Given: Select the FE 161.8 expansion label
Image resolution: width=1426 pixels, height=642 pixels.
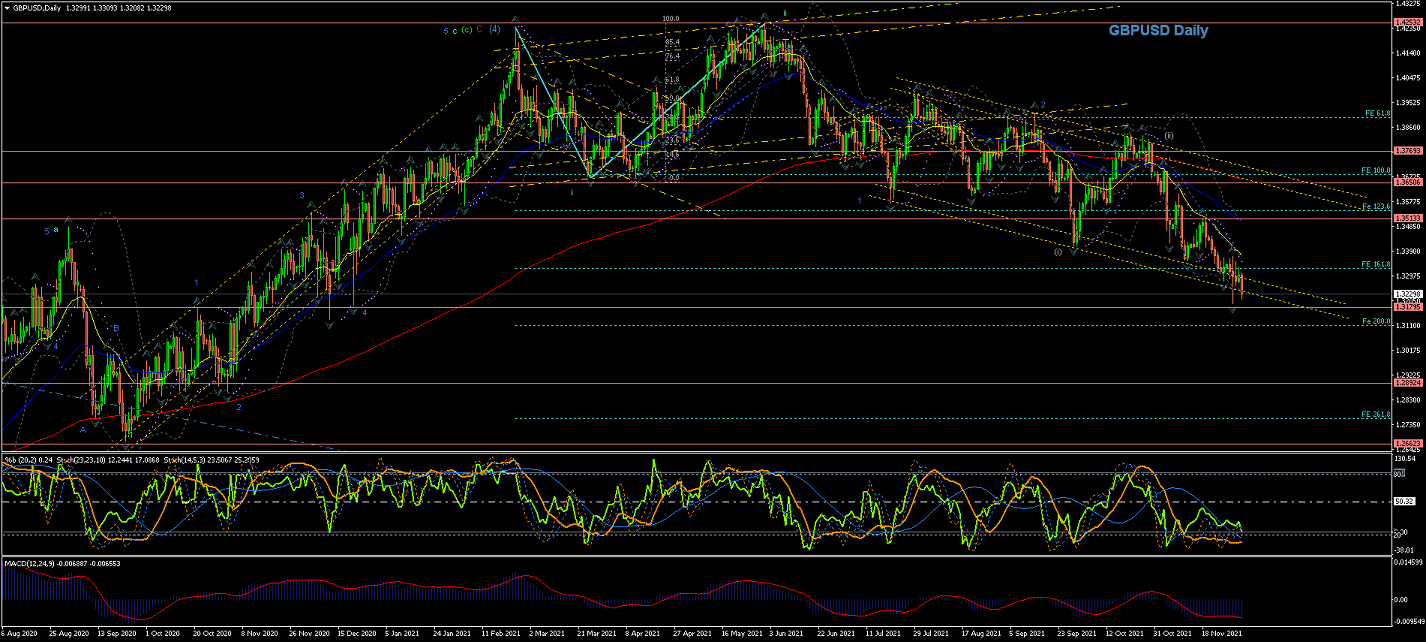Looking at the screenshot, I should click(1375, 264).
